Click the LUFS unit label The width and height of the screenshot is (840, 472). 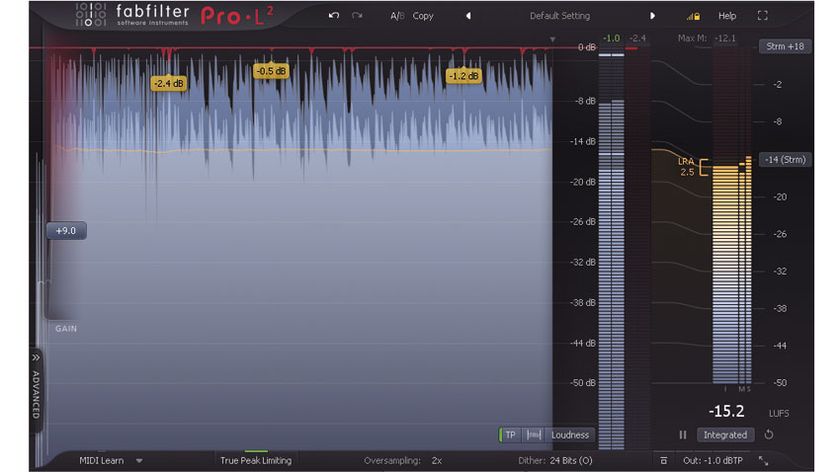[x=779, y=413]
